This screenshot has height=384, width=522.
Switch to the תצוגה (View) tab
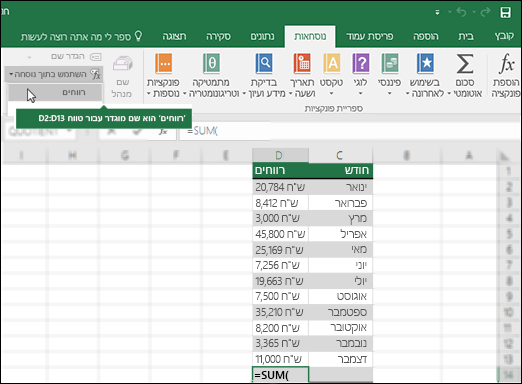(174, 36)
